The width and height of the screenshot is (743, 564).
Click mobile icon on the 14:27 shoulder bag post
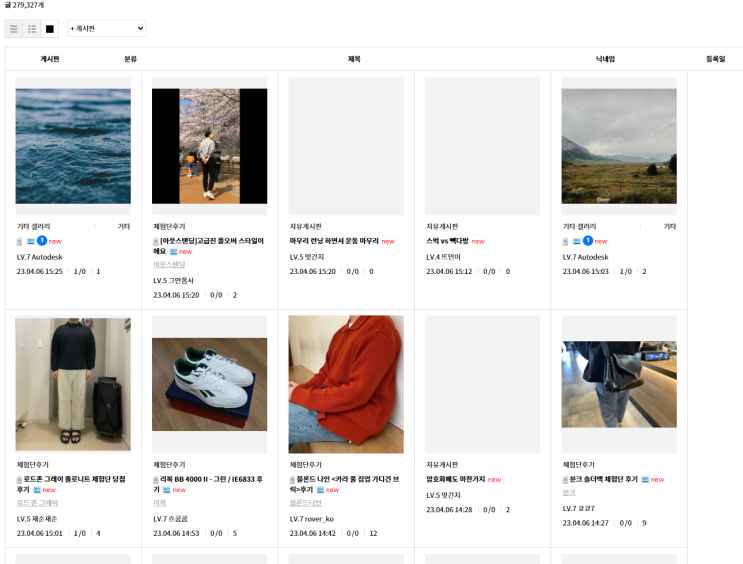(x=565, y=480)
